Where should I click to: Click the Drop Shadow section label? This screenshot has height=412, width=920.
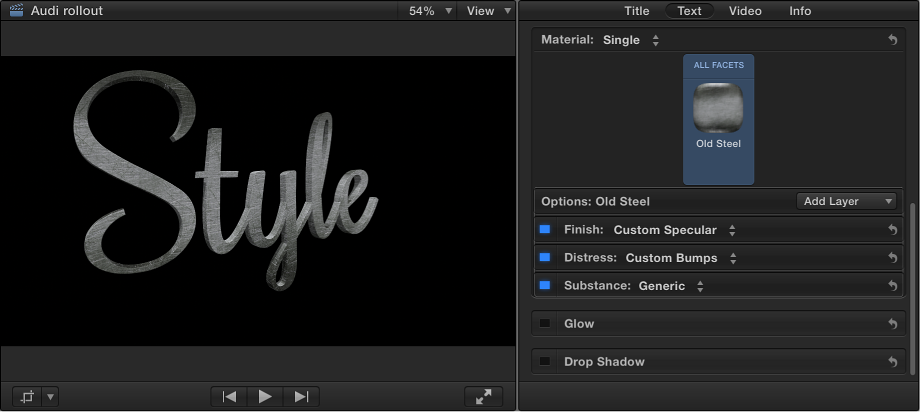(x=604, y=362)
